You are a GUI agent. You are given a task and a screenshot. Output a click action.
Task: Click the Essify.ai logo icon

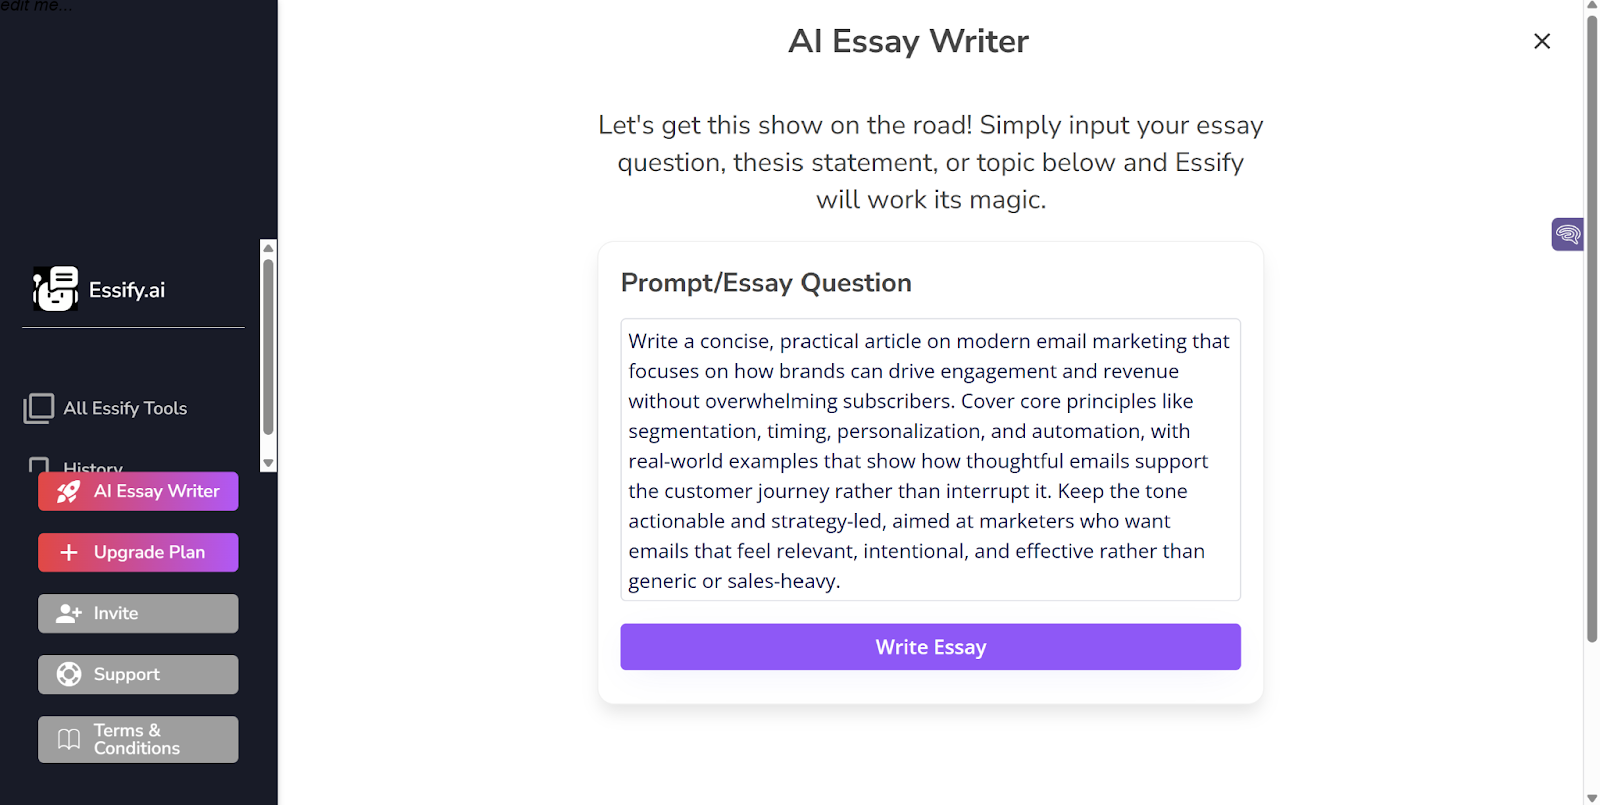pyautogui.click(x=55, y=289)
